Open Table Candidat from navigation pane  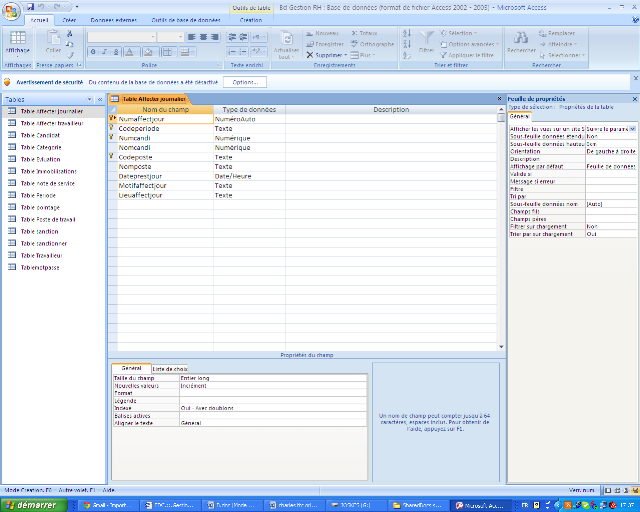click(40, 135)
